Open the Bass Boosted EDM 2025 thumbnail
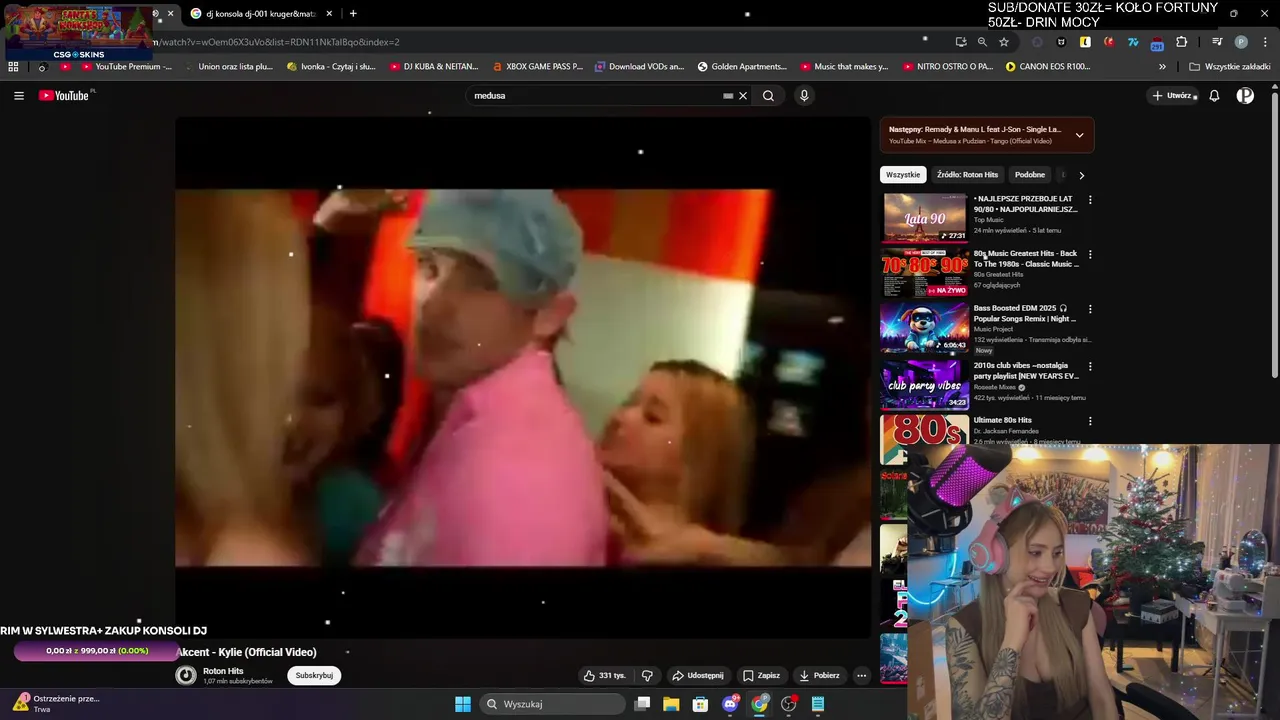This screenshot has width=1280, height=720. (x=924, y=328)
